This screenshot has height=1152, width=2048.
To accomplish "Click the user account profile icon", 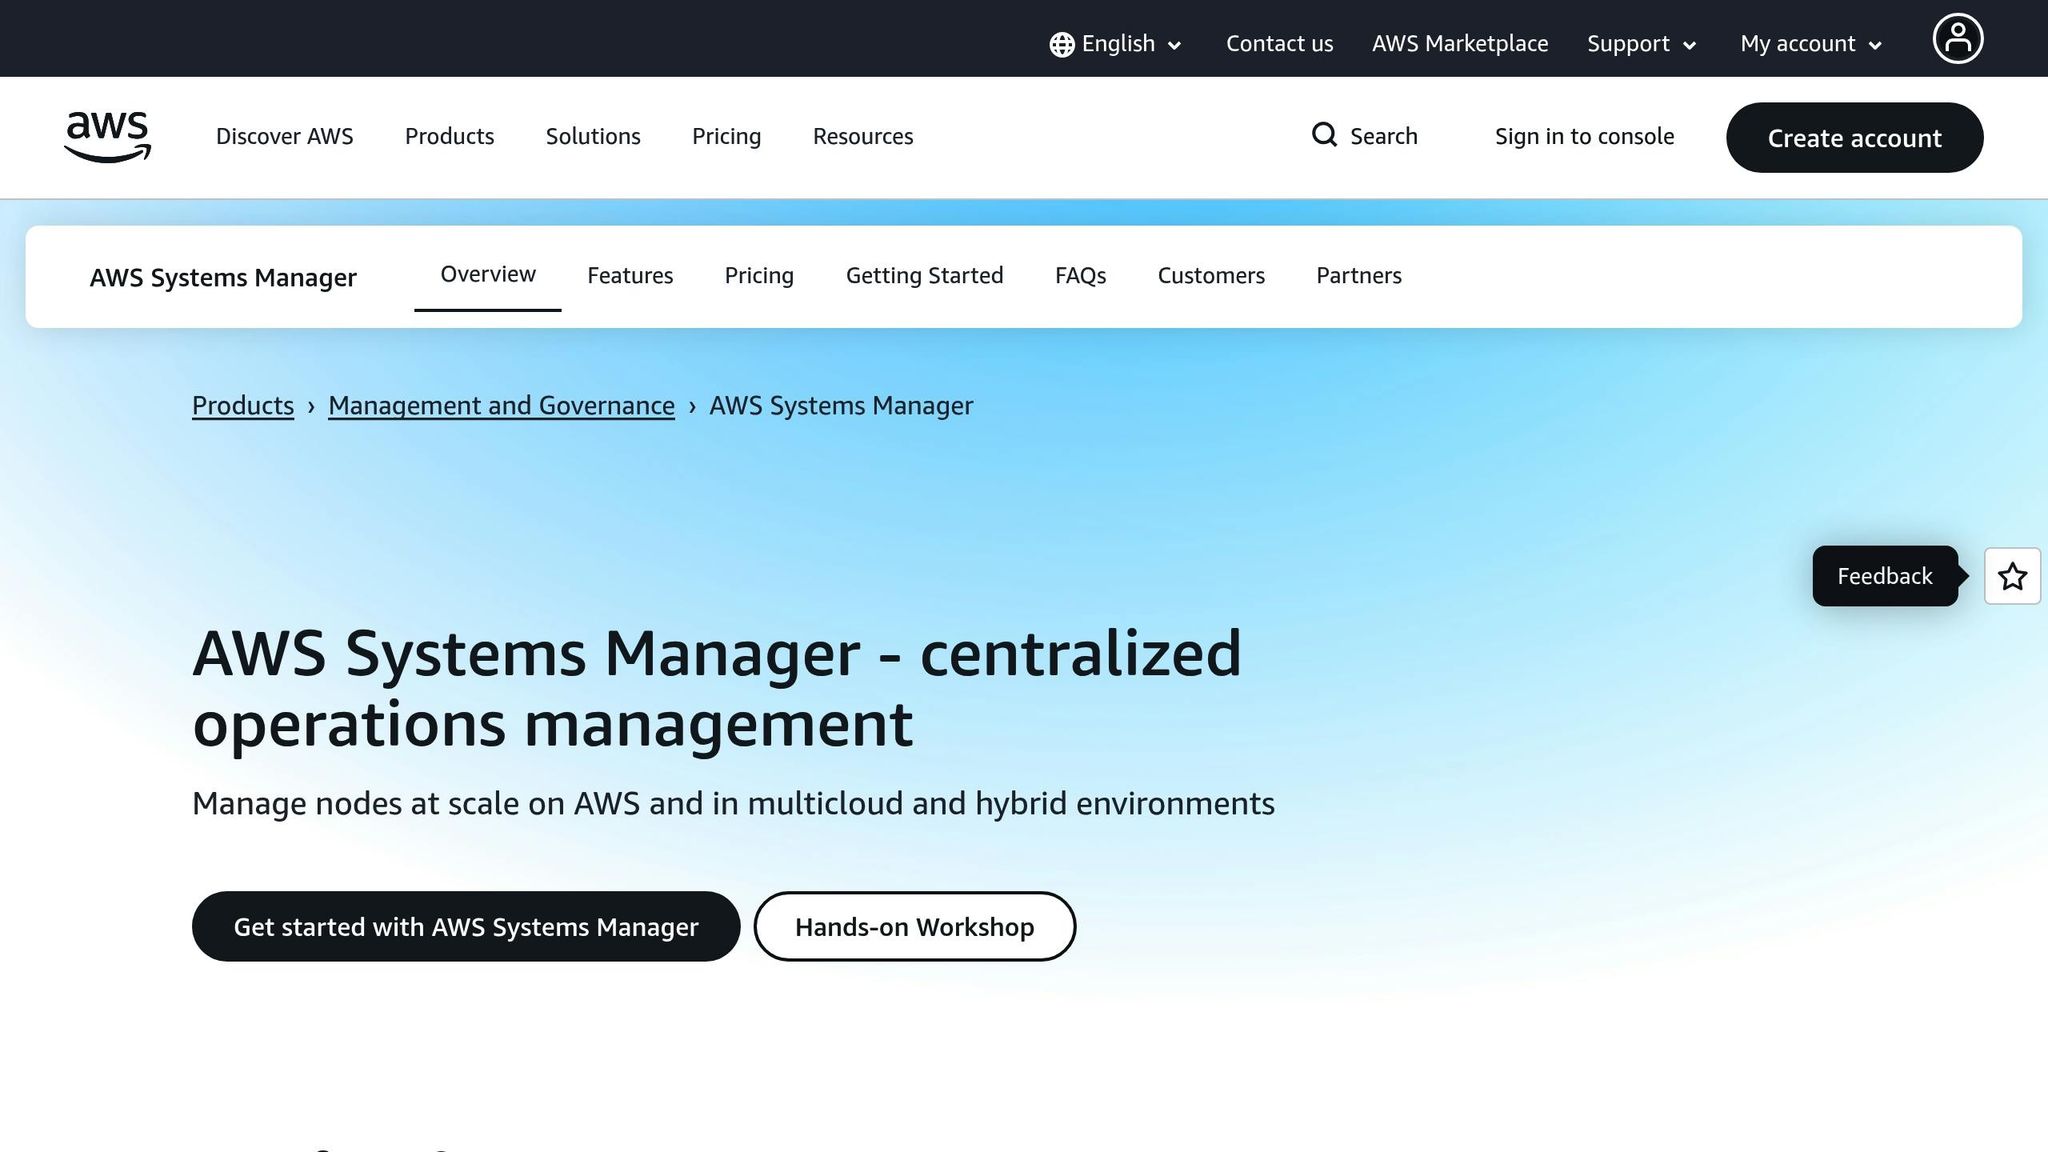I will pyautogui.click(x=1957, y=38).
